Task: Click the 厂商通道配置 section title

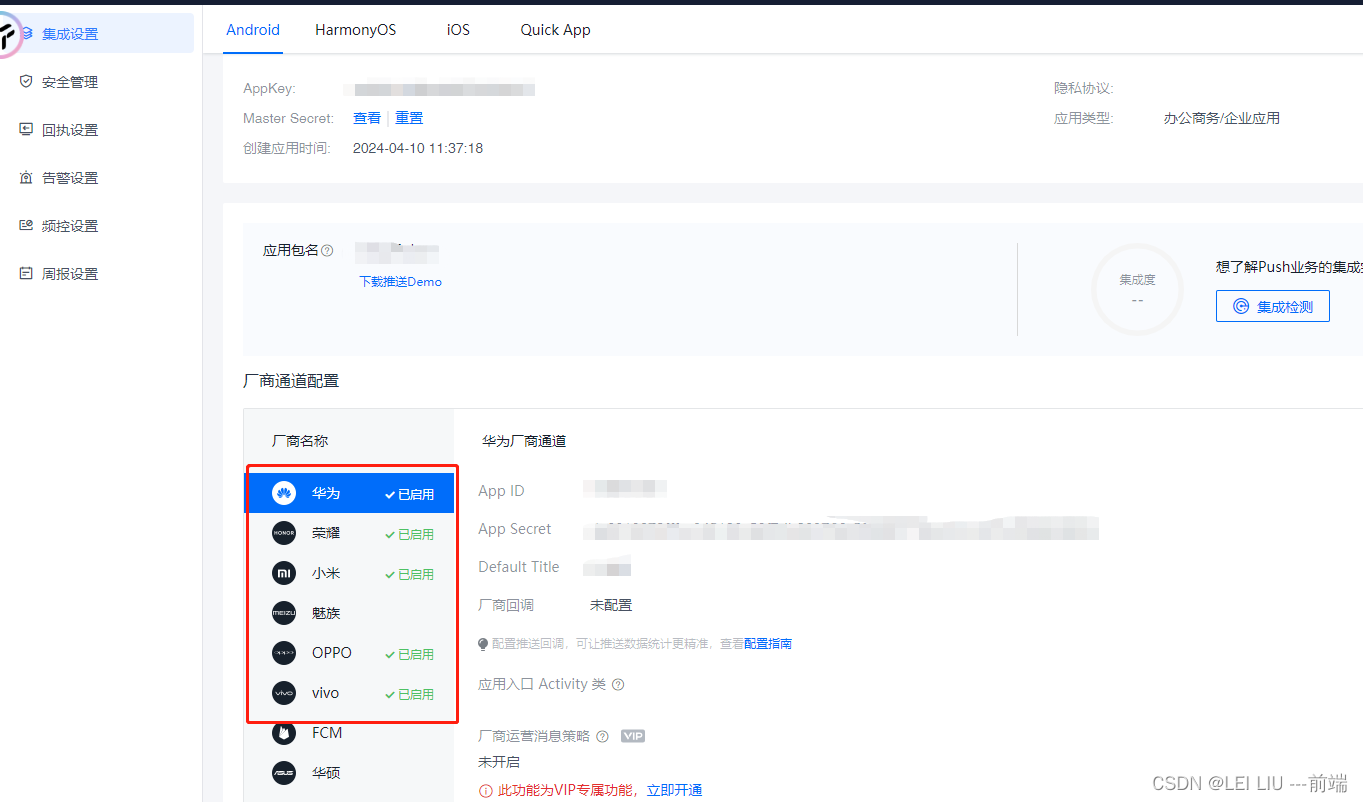Action: pyautogui.click(x=291, y=381)
